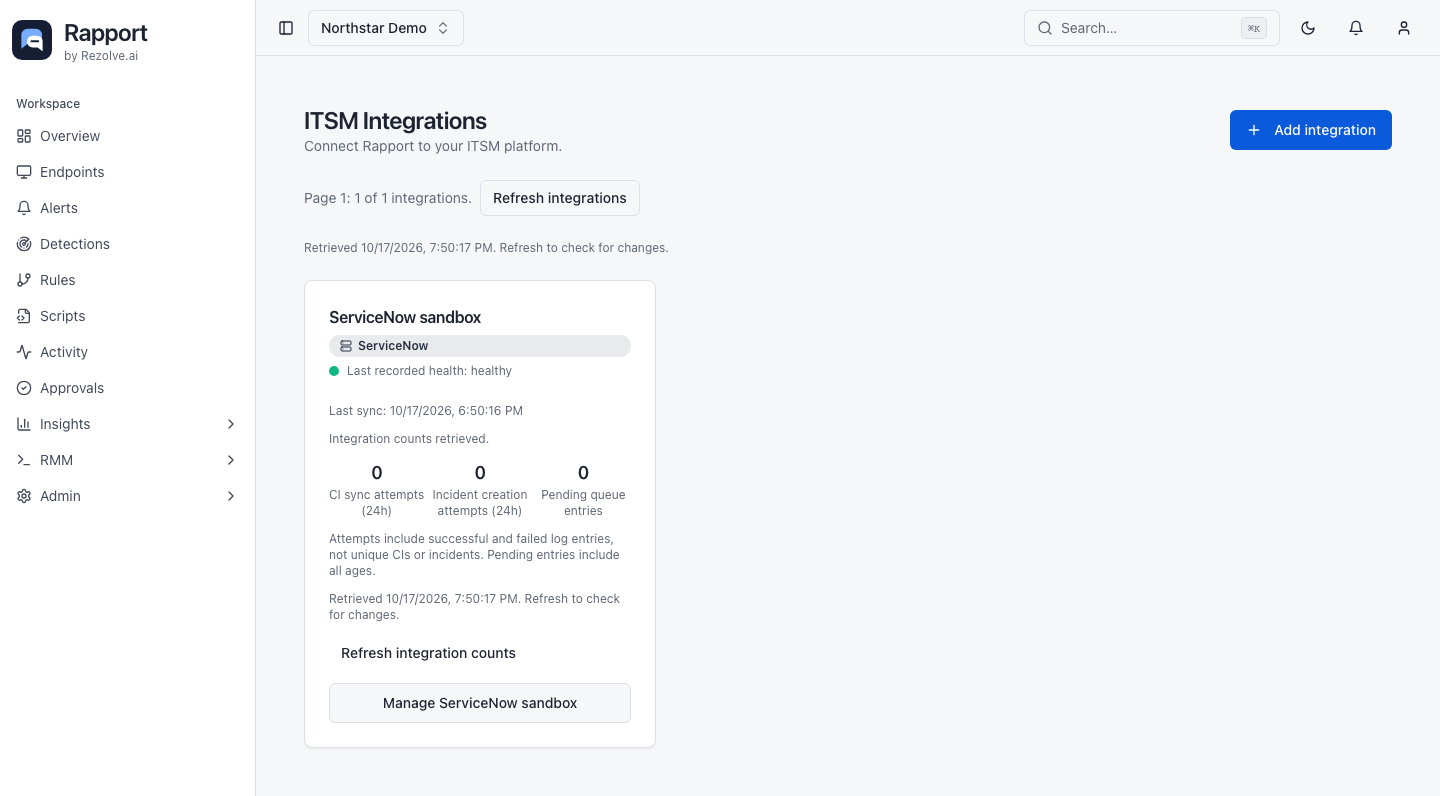Go to Scripts
1440x796 pixels.
pos(128,316)
